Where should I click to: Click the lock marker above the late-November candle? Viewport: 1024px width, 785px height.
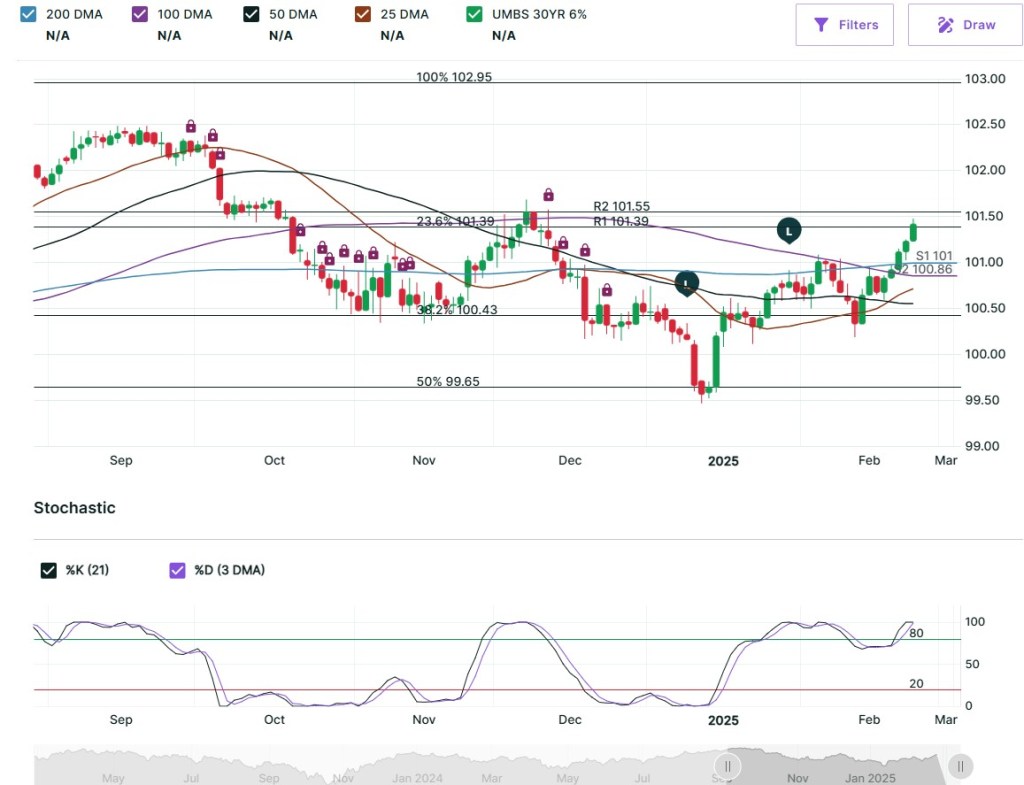(548, 194)
